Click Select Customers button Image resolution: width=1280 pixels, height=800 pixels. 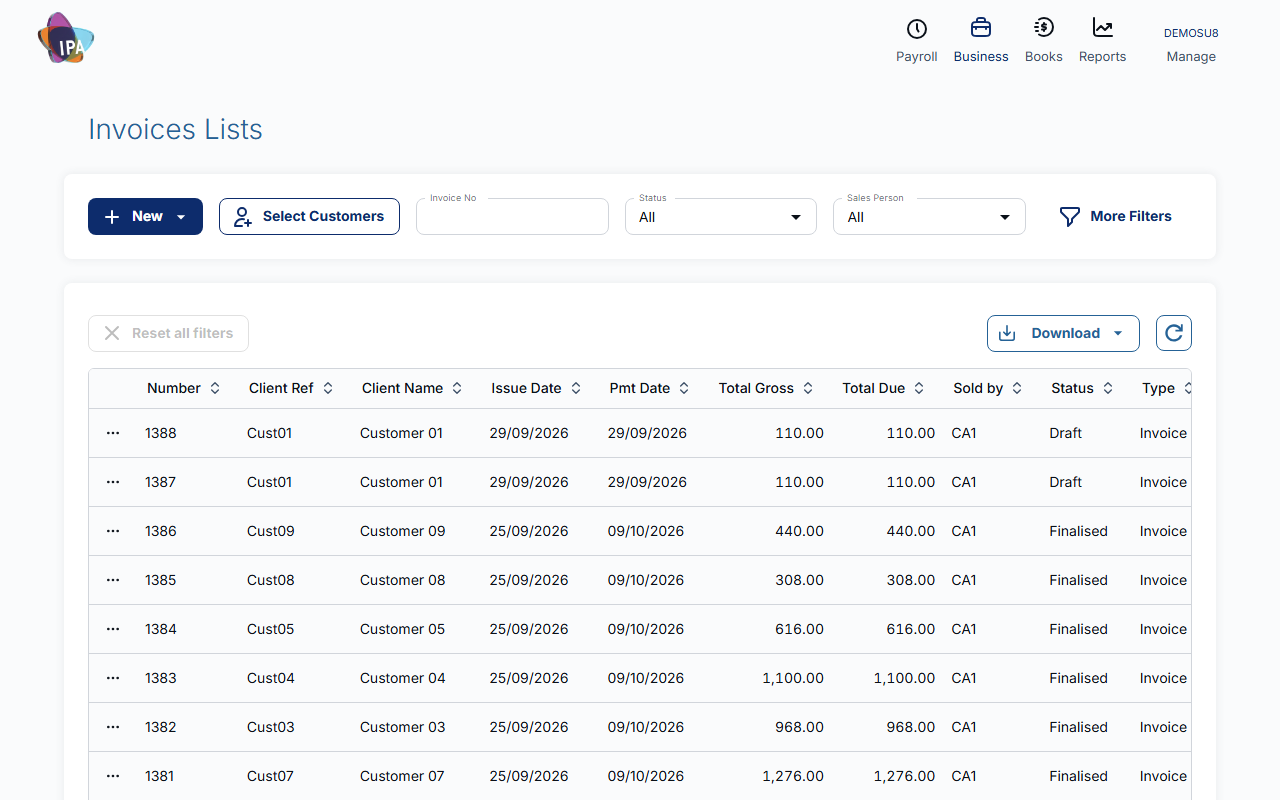tap(309, 216)
